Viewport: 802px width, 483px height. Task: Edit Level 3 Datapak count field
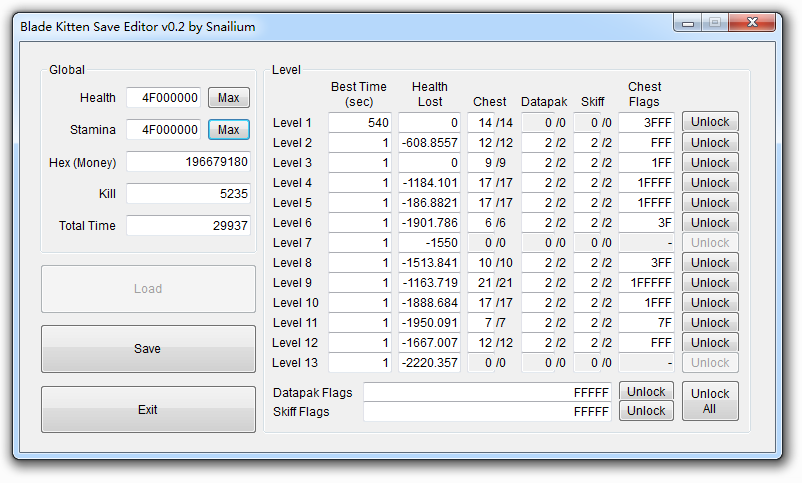539,163
